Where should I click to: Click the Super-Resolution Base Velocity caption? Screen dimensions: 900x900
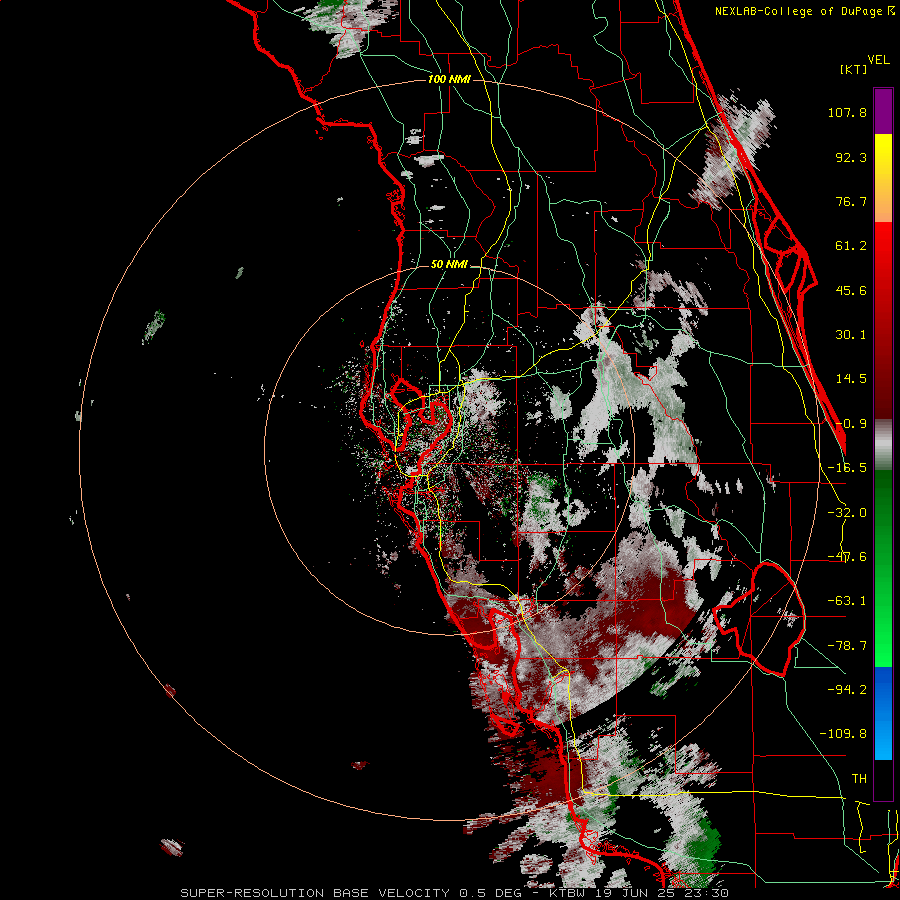click(455, 893)
